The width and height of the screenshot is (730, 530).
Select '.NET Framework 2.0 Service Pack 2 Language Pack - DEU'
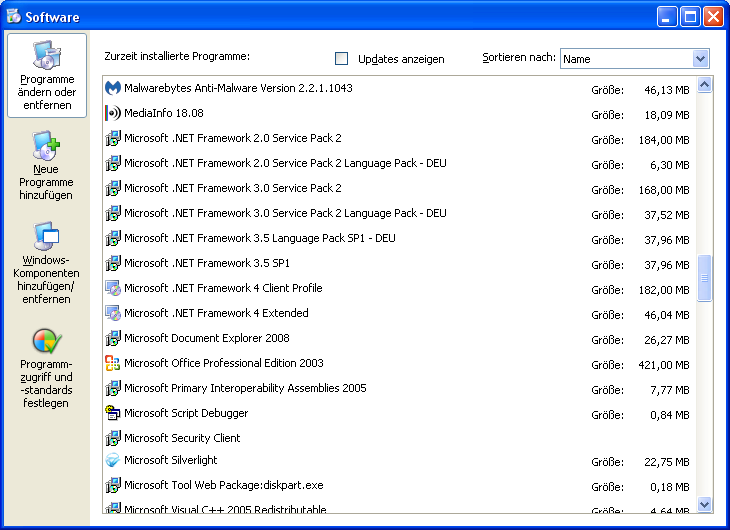point(399,163)
